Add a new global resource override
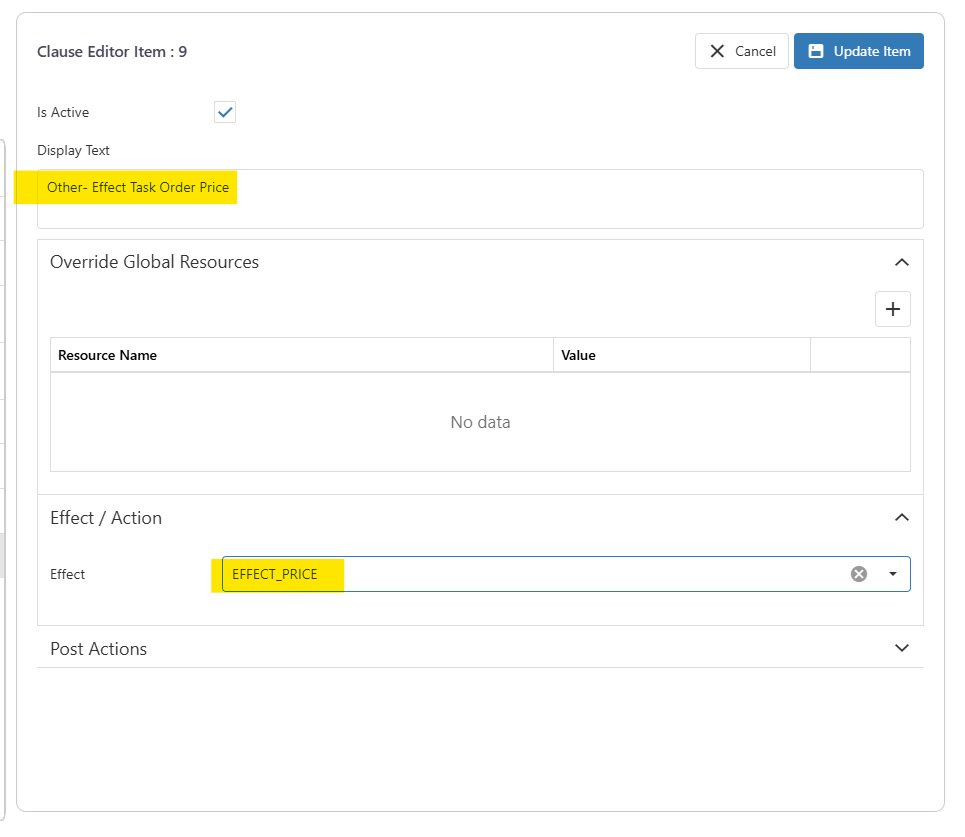 click(892, 309)
